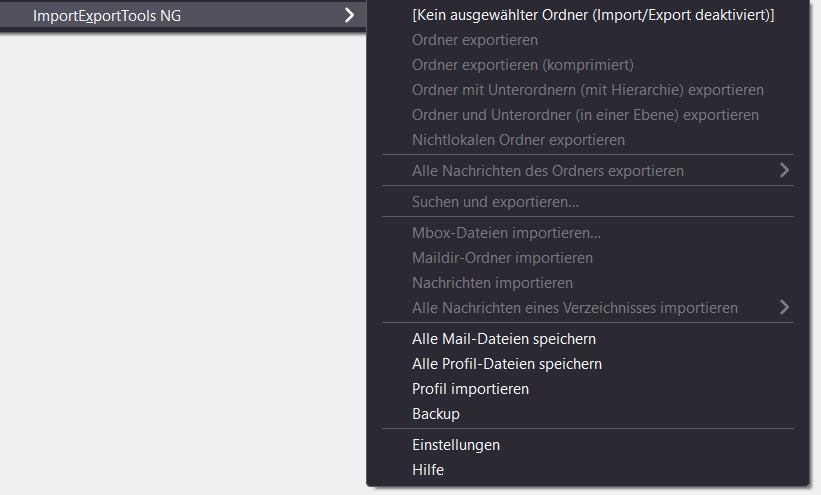
Task: Select Ordner mit Unterordnern (mit Hierarchie) exportieren
Action: (589, 90)
